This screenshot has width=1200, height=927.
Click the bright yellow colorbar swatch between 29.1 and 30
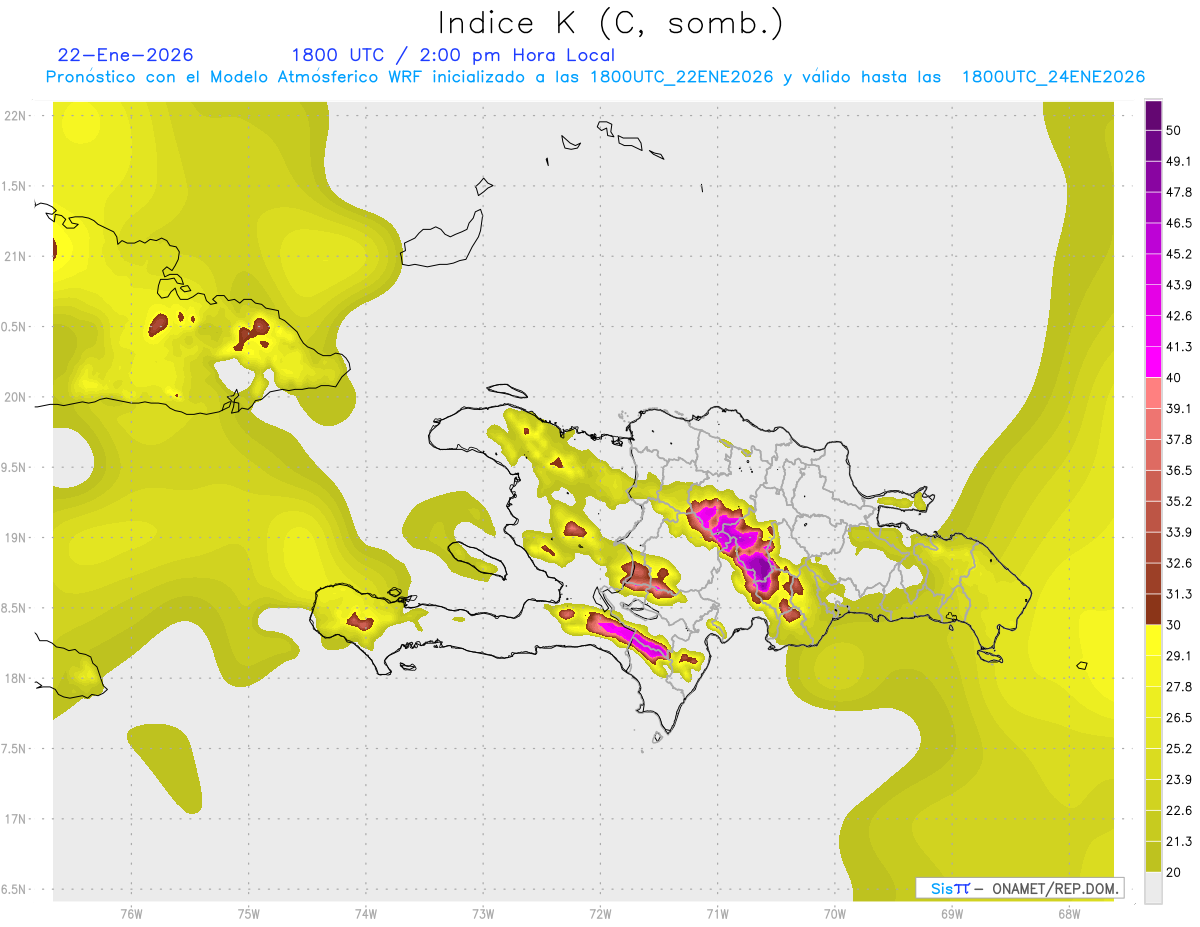(x=1153, y=640)
